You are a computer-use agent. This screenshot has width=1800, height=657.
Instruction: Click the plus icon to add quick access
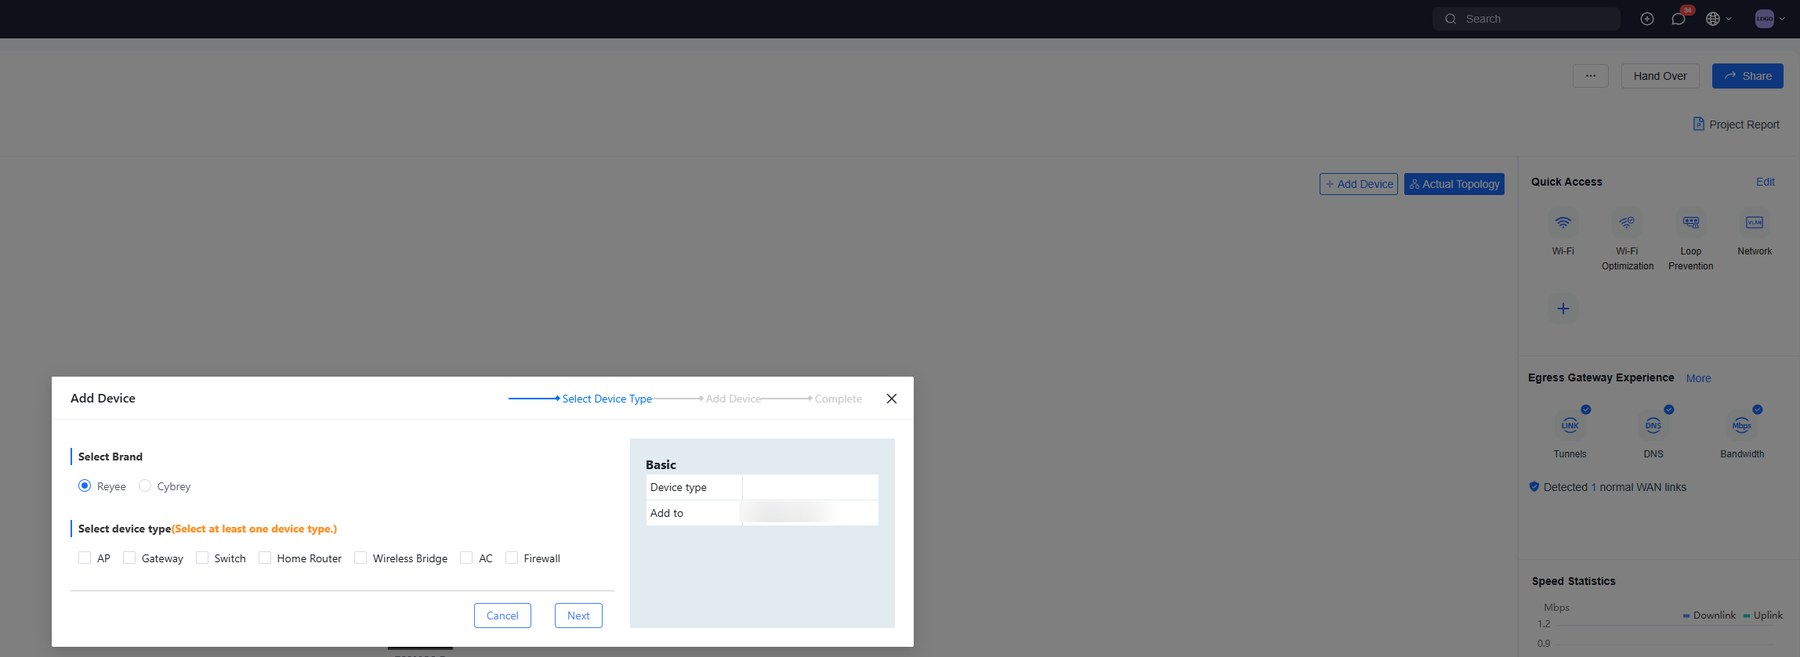1563,308
